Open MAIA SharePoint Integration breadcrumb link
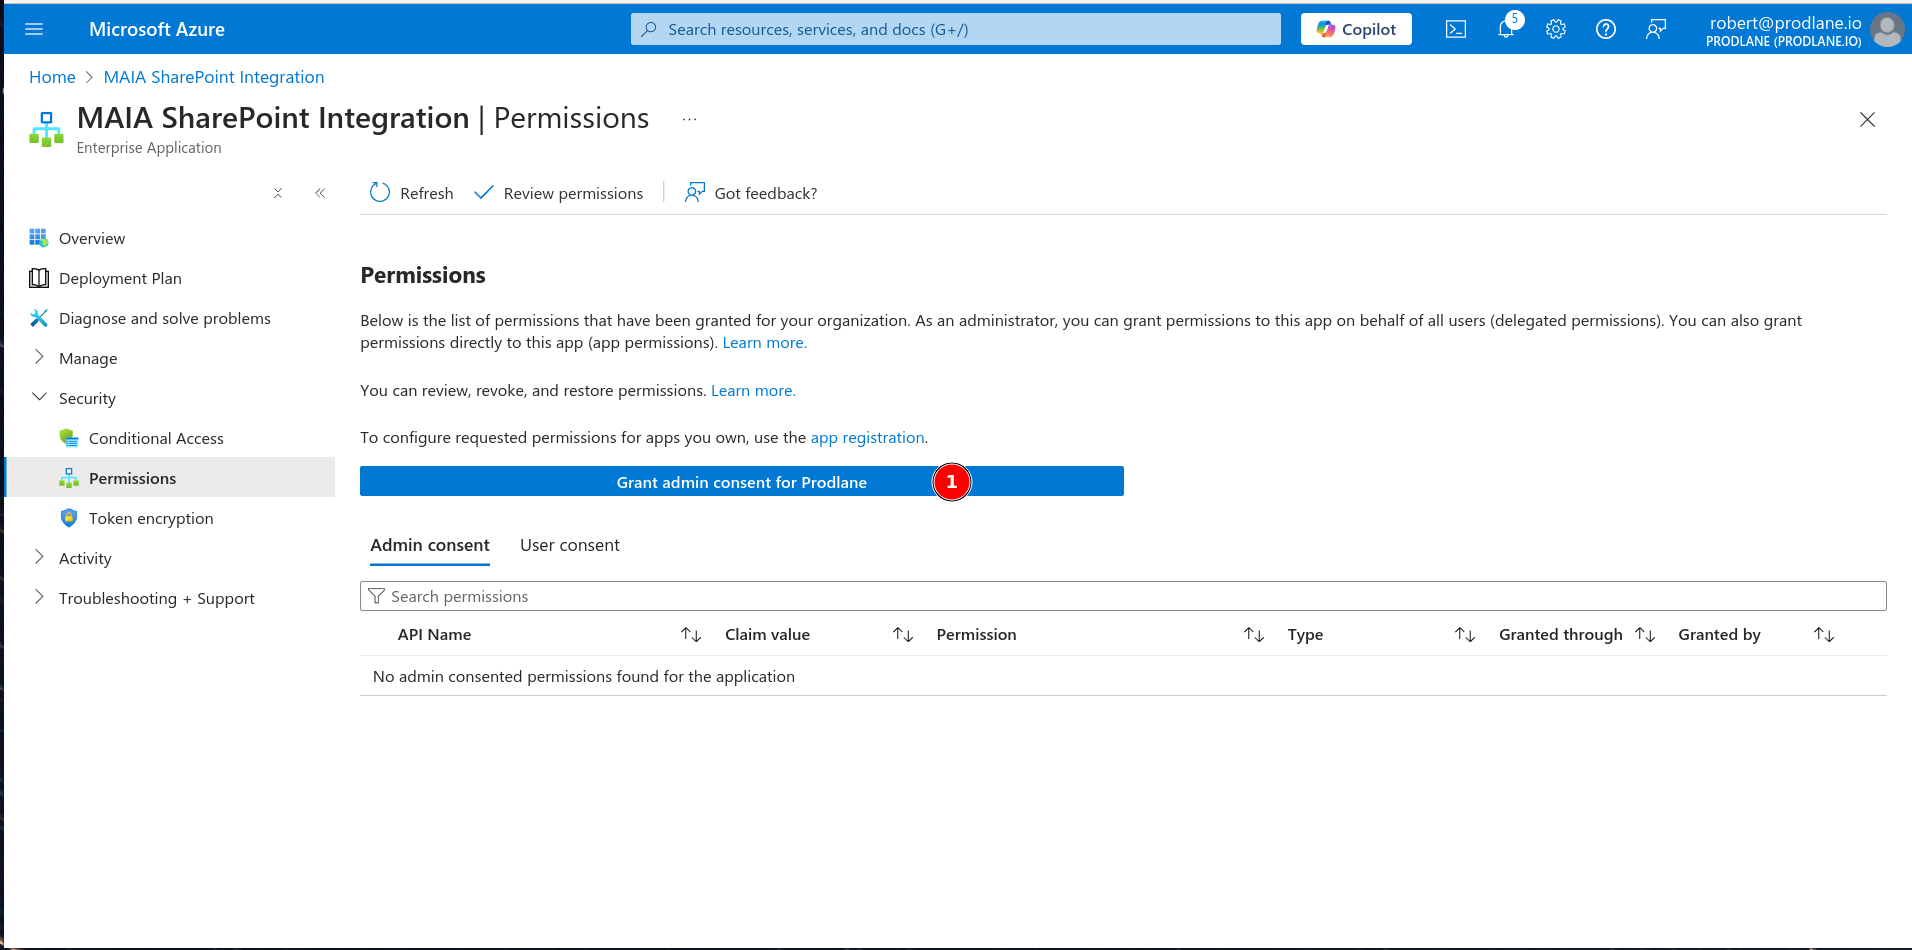Image resolution: width=1912 pixels, height=950 pixels. [x=214, y=77]
